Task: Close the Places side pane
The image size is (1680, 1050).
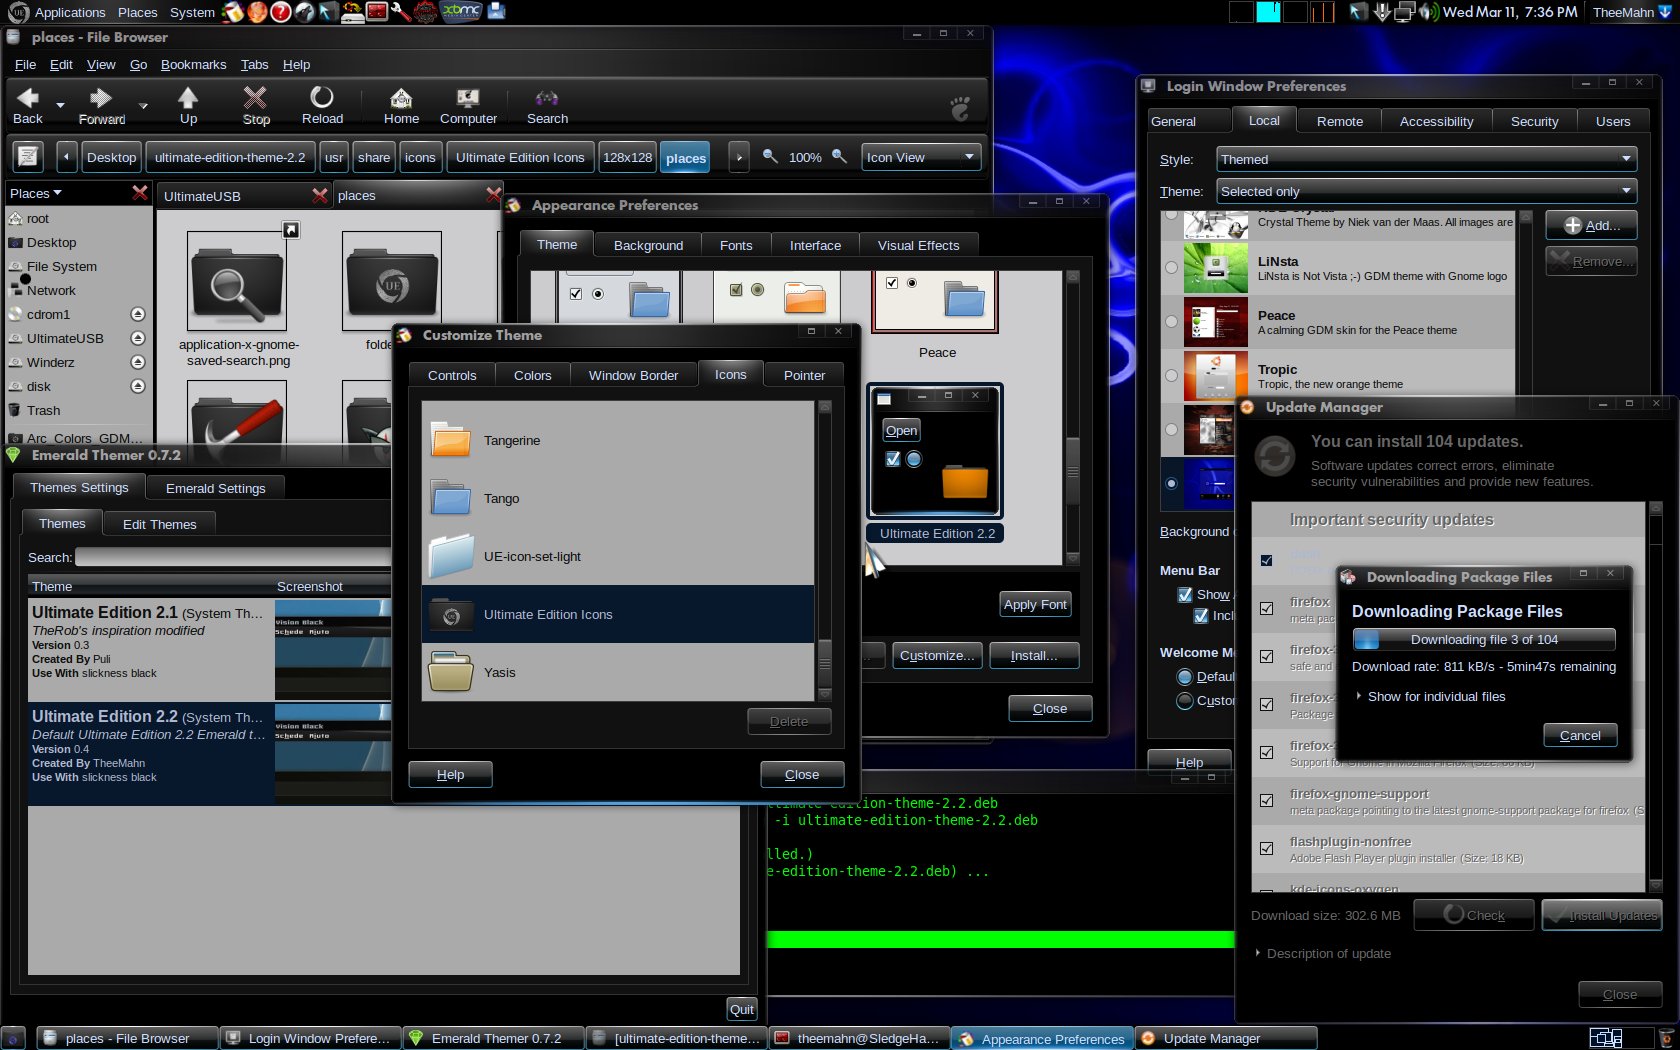Action: coord(140,193)
